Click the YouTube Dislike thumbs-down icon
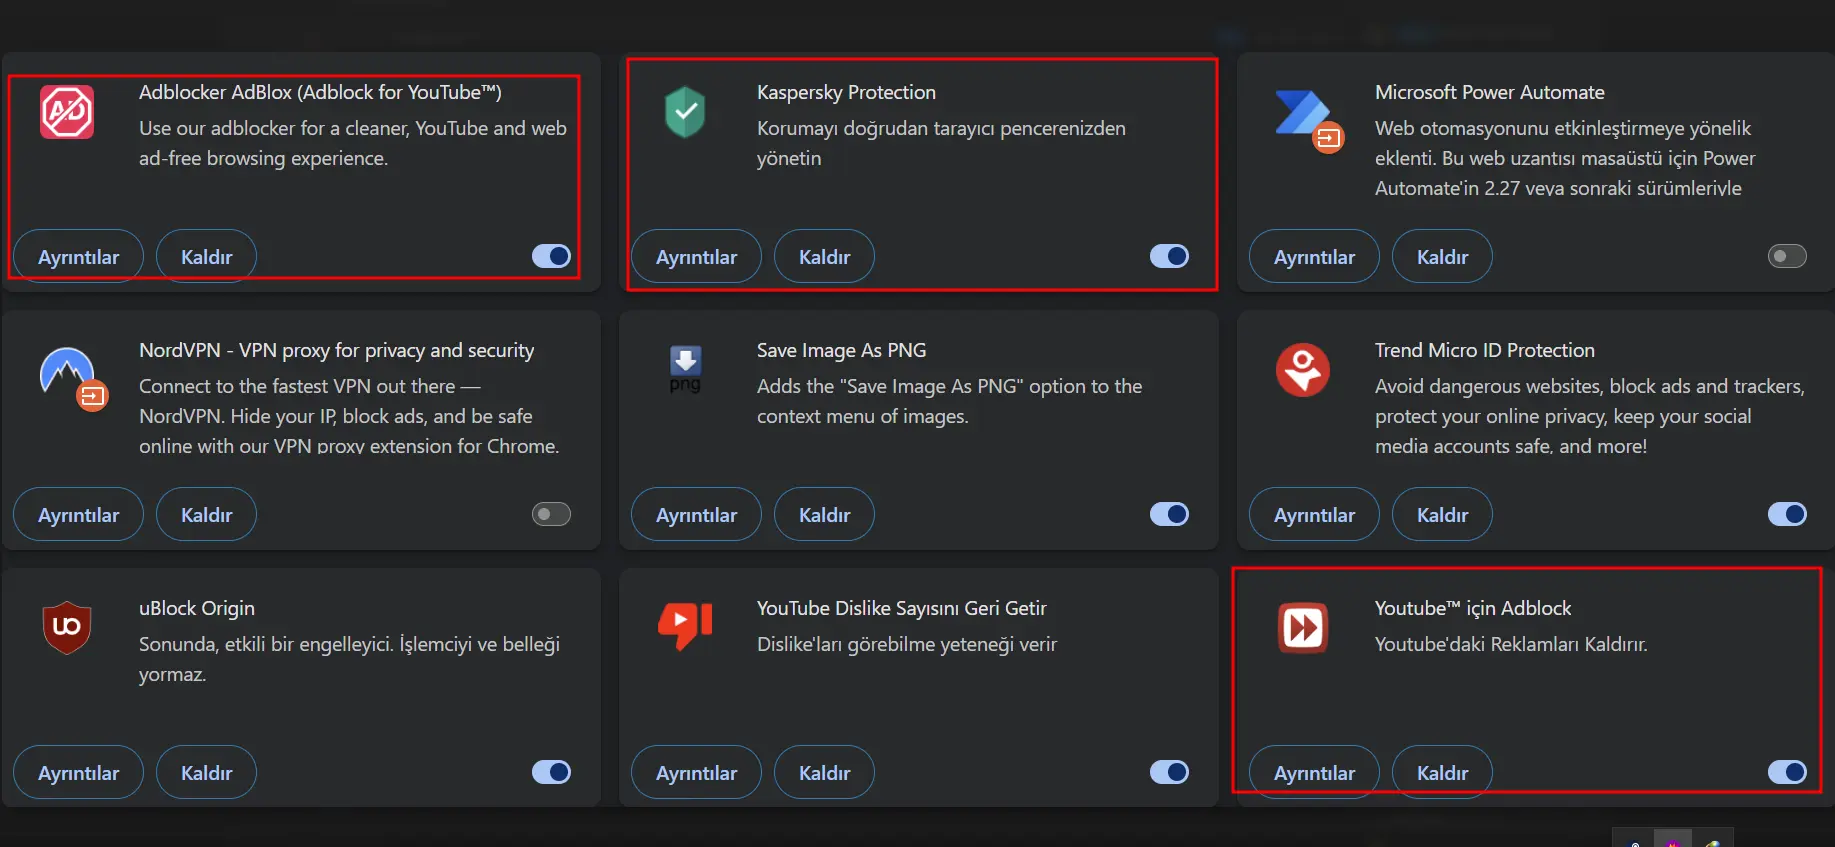Viewport: 1835px width, 847px height. coord(685,626)
